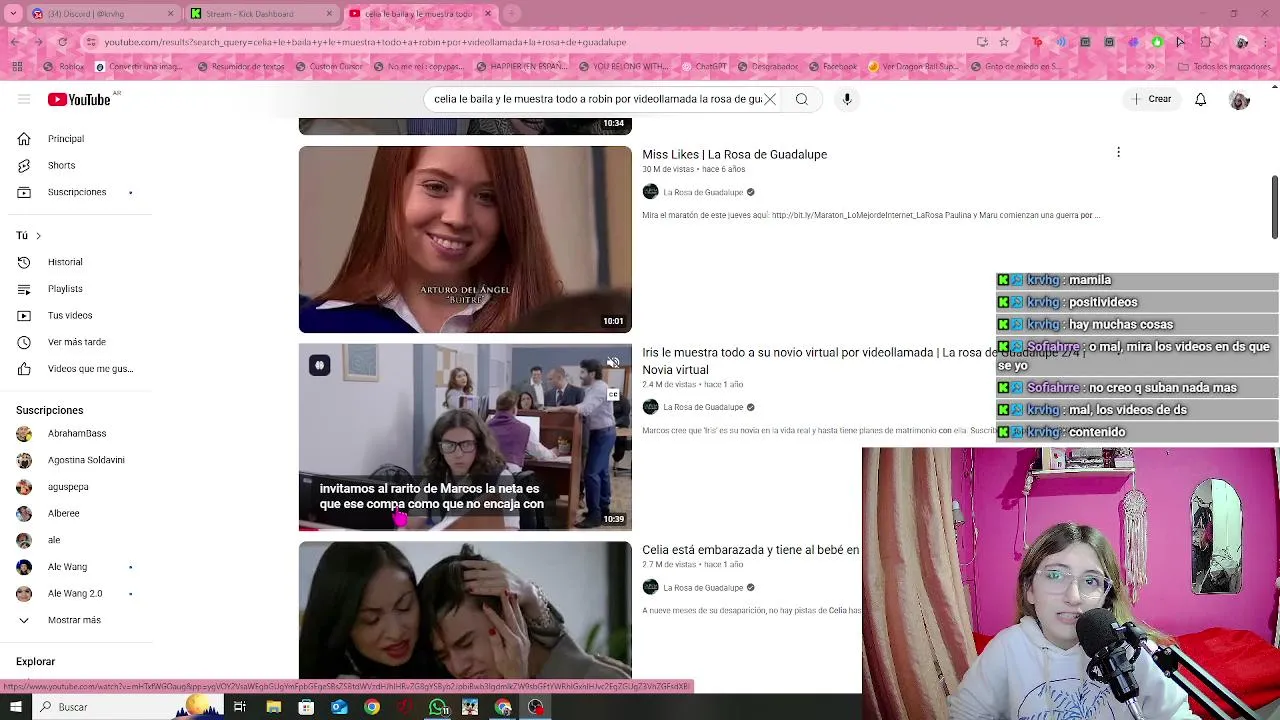Open Suscripciones in the sidebar
The width and height of the screenshot is (1280, 720).
(75, 192)
